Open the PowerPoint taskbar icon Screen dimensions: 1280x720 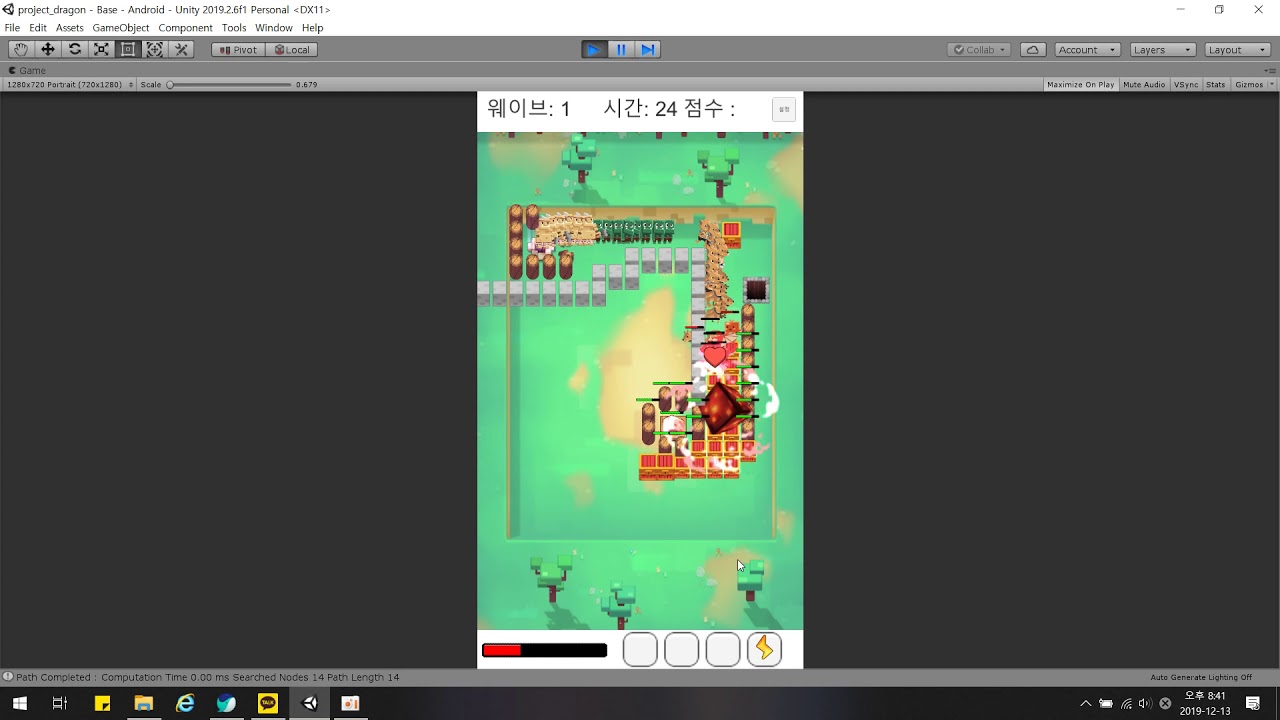point(350,703)
